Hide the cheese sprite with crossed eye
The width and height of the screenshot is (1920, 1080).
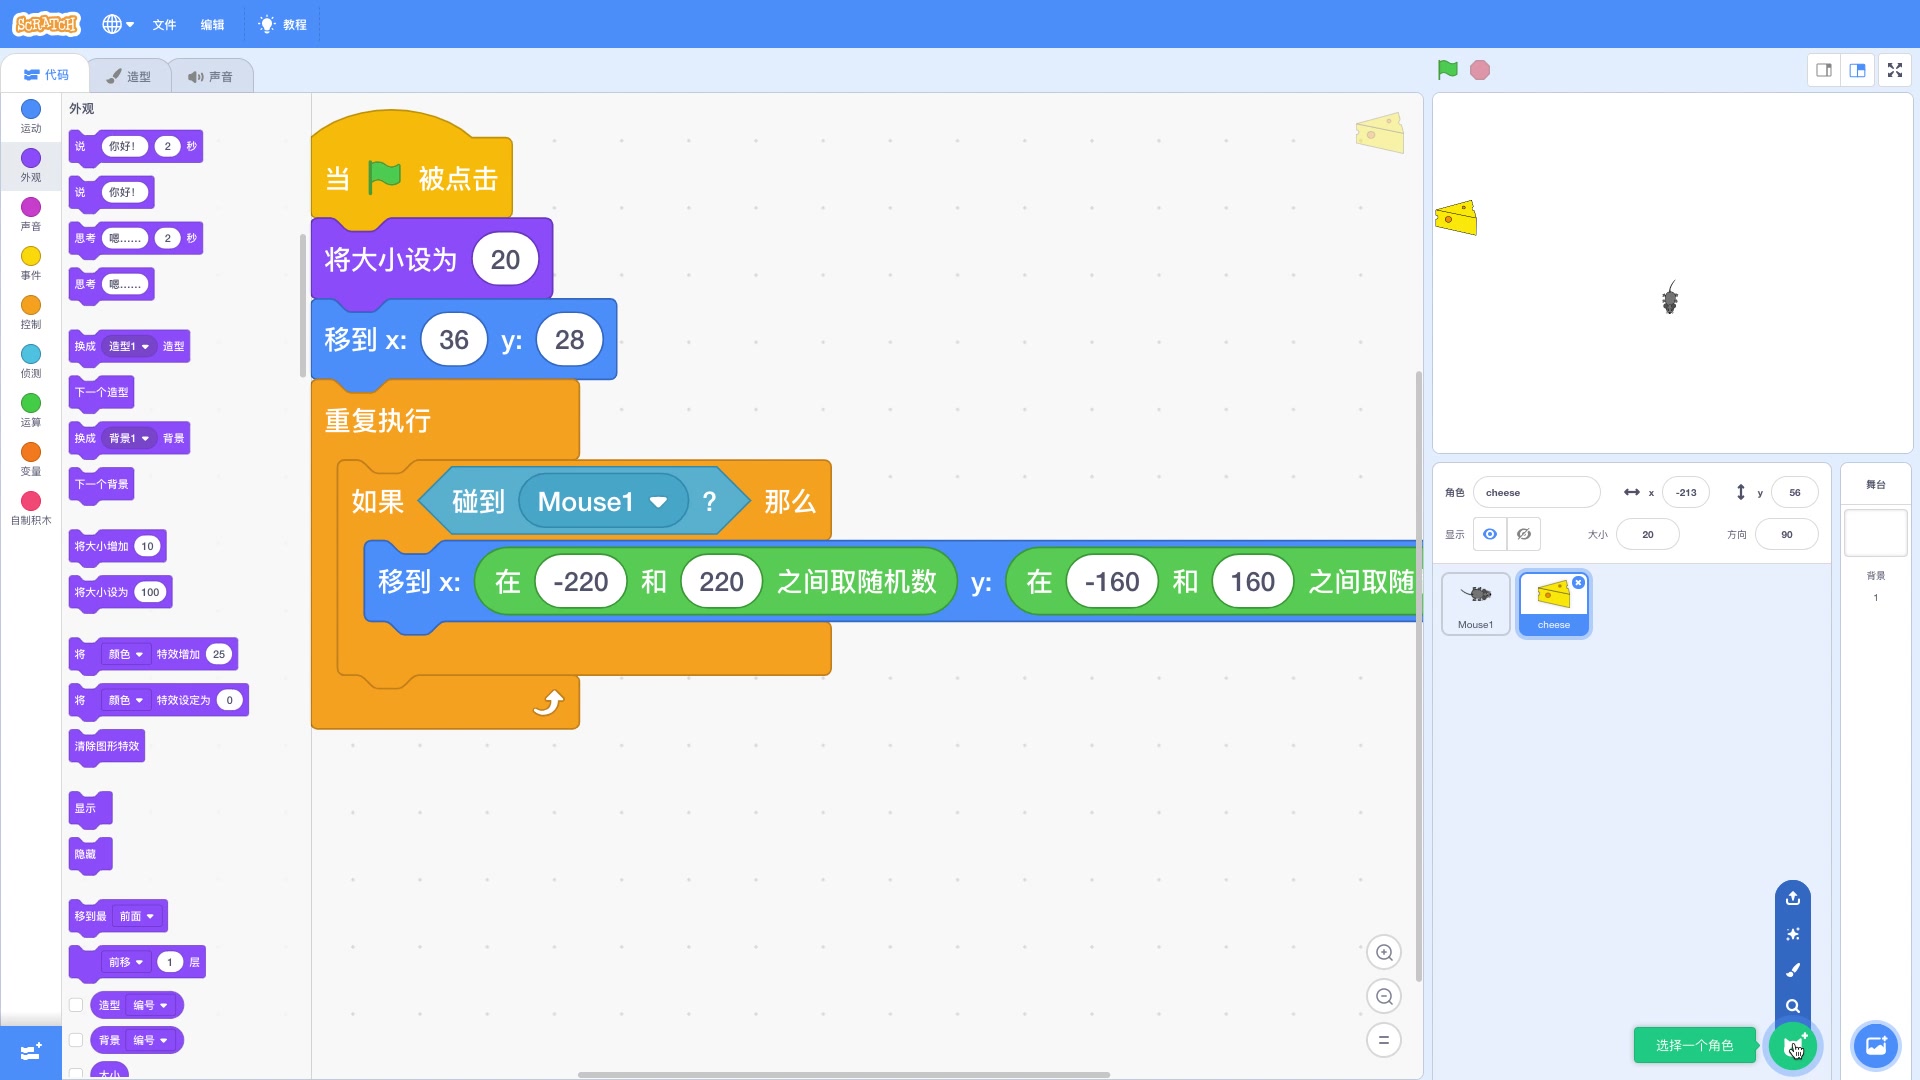click(1523, 534)
